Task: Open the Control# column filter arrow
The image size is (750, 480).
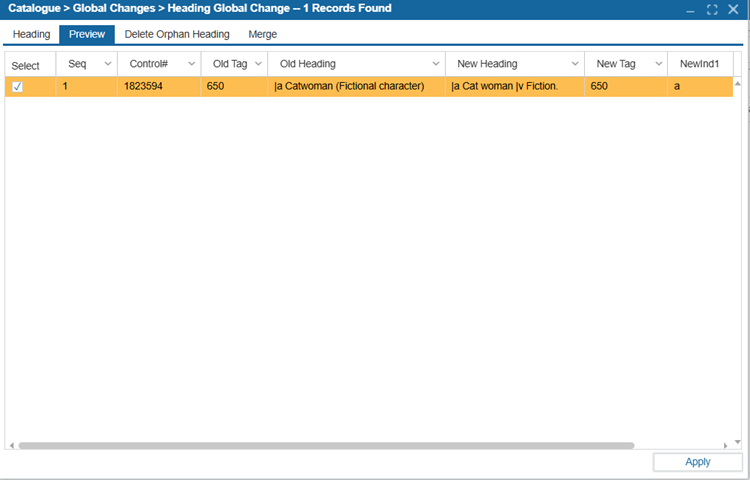Action: (x=191, y=64)
